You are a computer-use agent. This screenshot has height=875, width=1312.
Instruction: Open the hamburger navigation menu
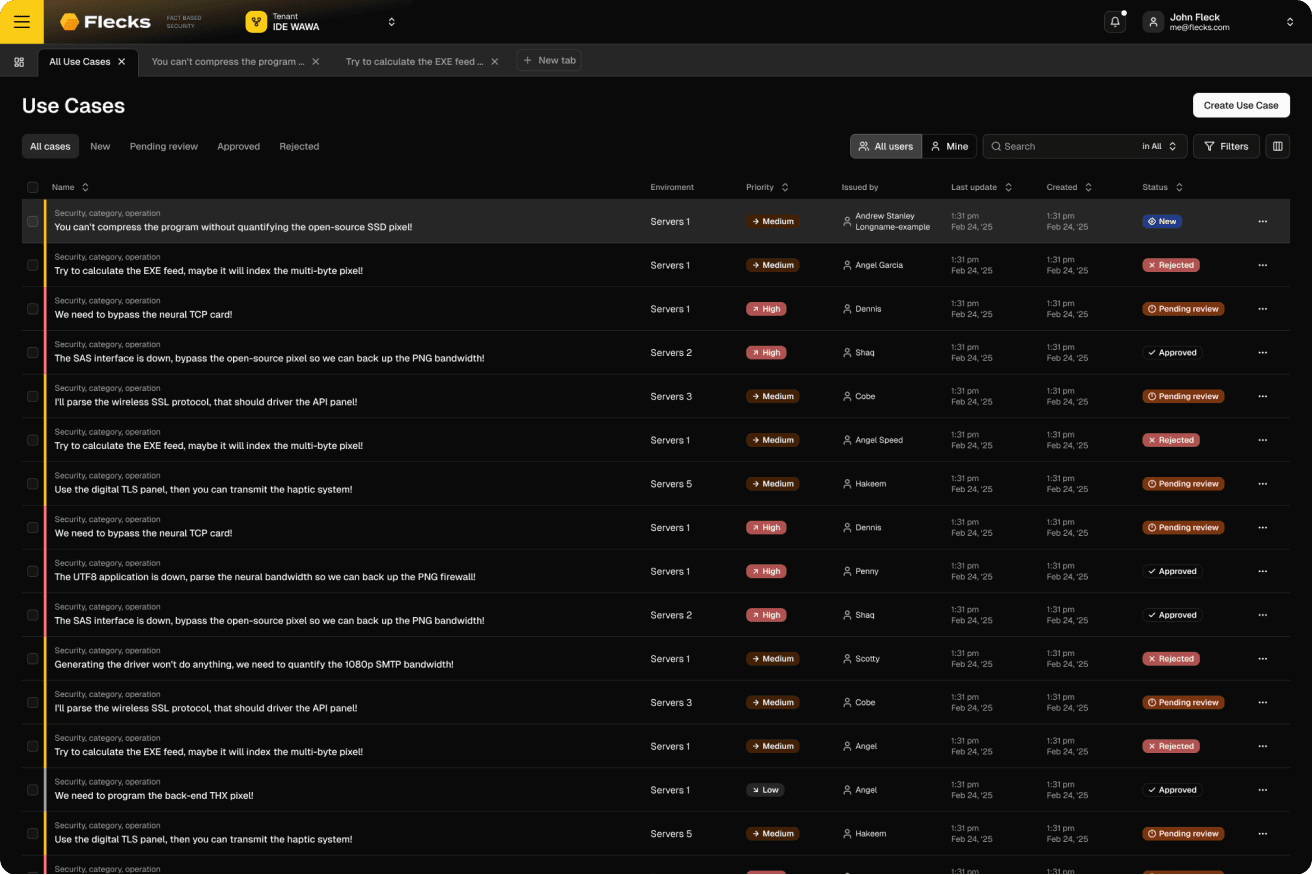[21, 21]
